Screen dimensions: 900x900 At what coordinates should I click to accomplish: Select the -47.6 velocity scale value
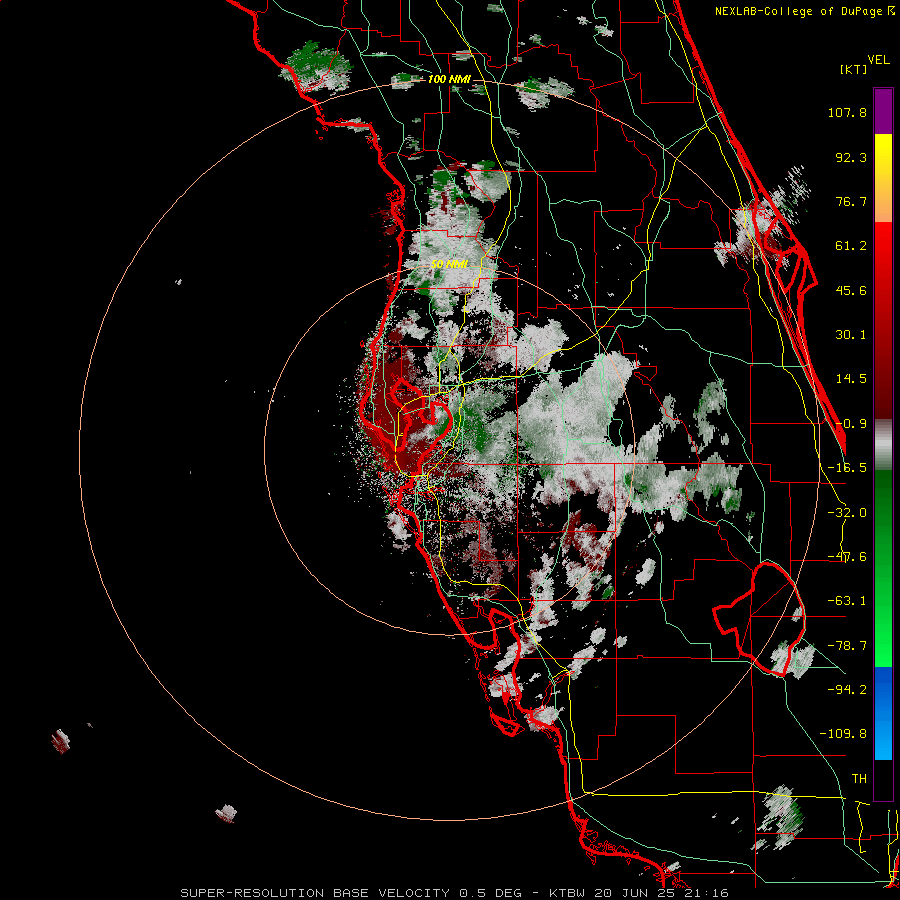pyautogui.click(x=847, y=557)
